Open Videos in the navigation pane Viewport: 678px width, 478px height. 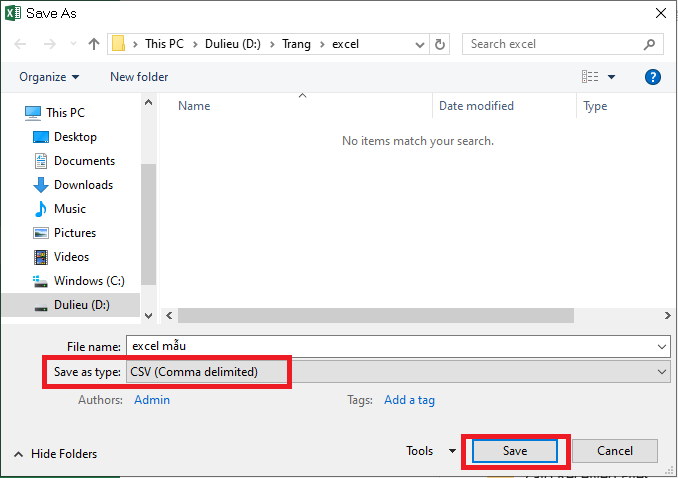click(71, 257)
